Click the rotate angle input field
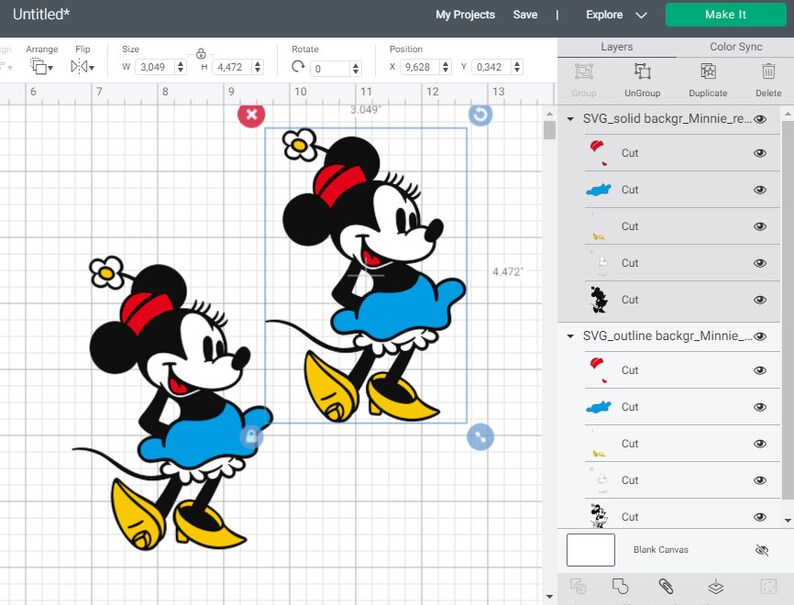 [330, 68]
